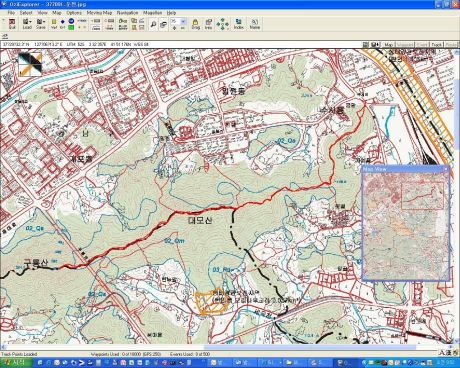Select the Drag map tool icon
Image resolution: width=460 pixels, height=368 pixels.
click(x=196, y=24)
